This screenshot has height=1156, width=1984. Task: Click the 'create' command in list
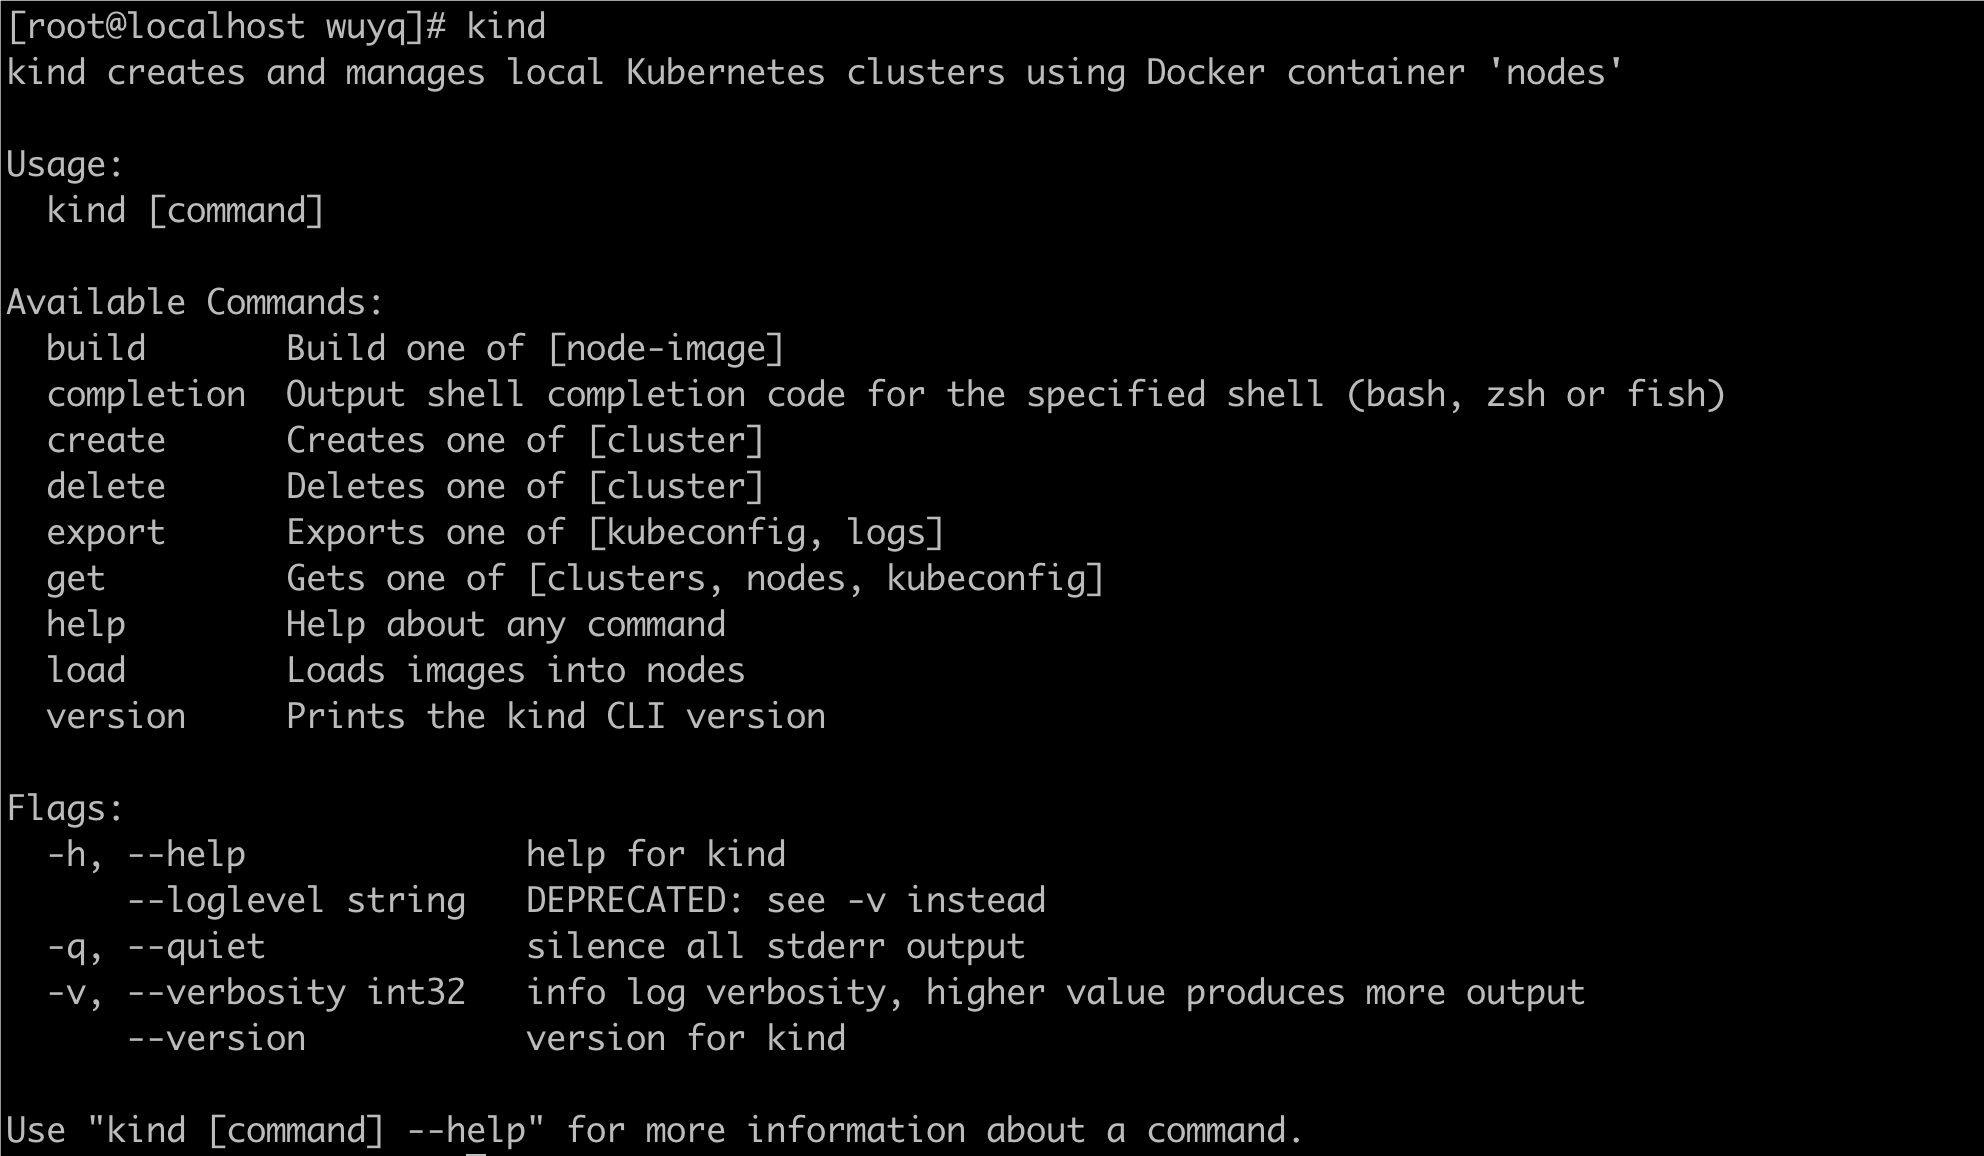pos(106,441)
